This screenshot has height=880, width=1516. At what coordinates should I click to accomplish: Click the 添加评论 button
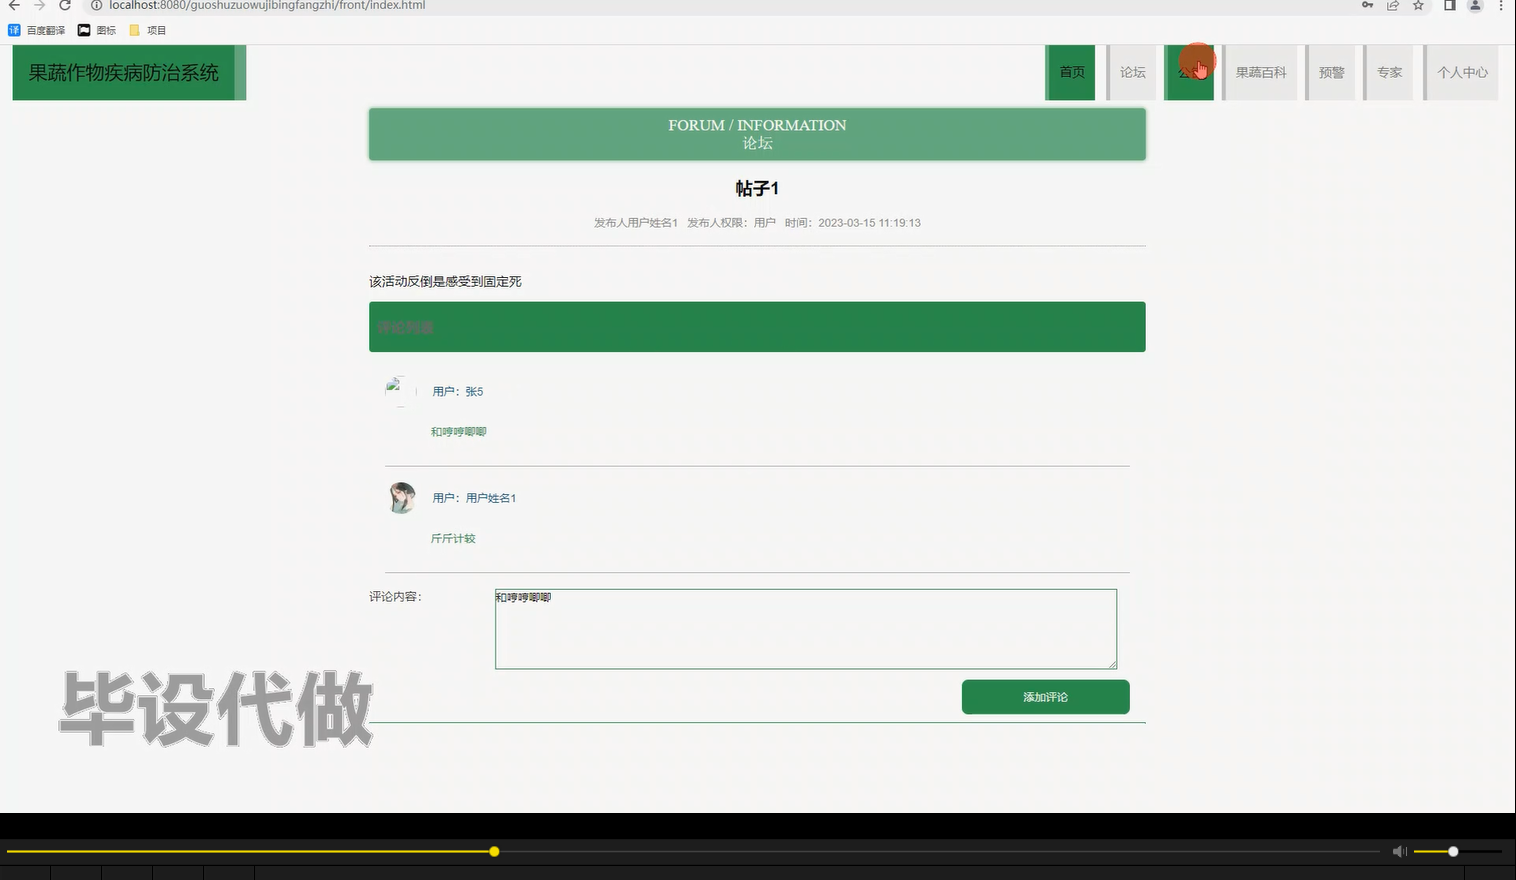(x=1045, y=696)
